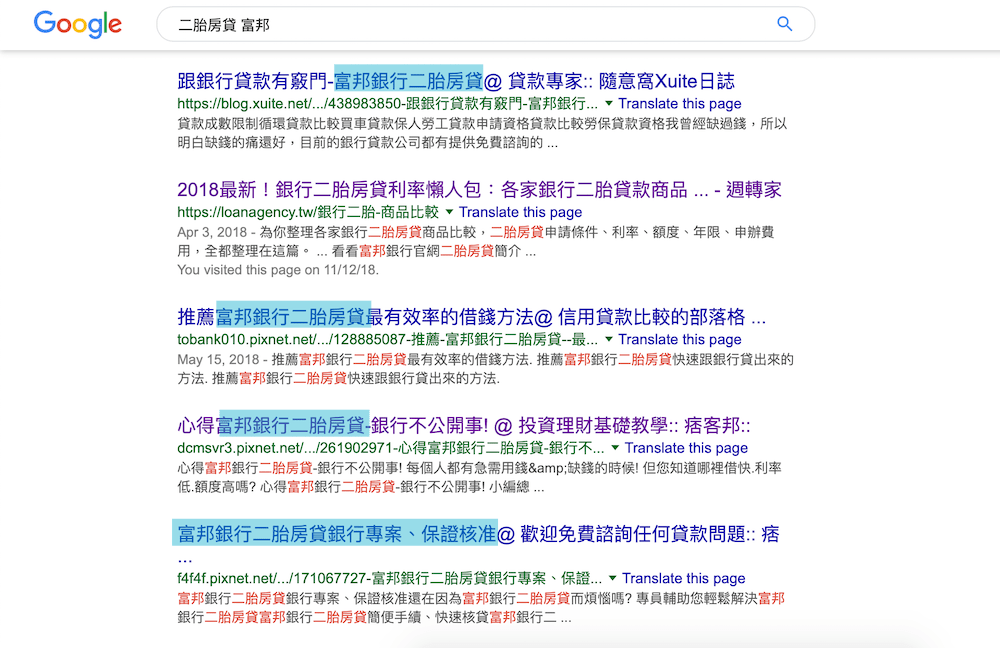Click the green loanagency.tw URL text

[308, 212]
